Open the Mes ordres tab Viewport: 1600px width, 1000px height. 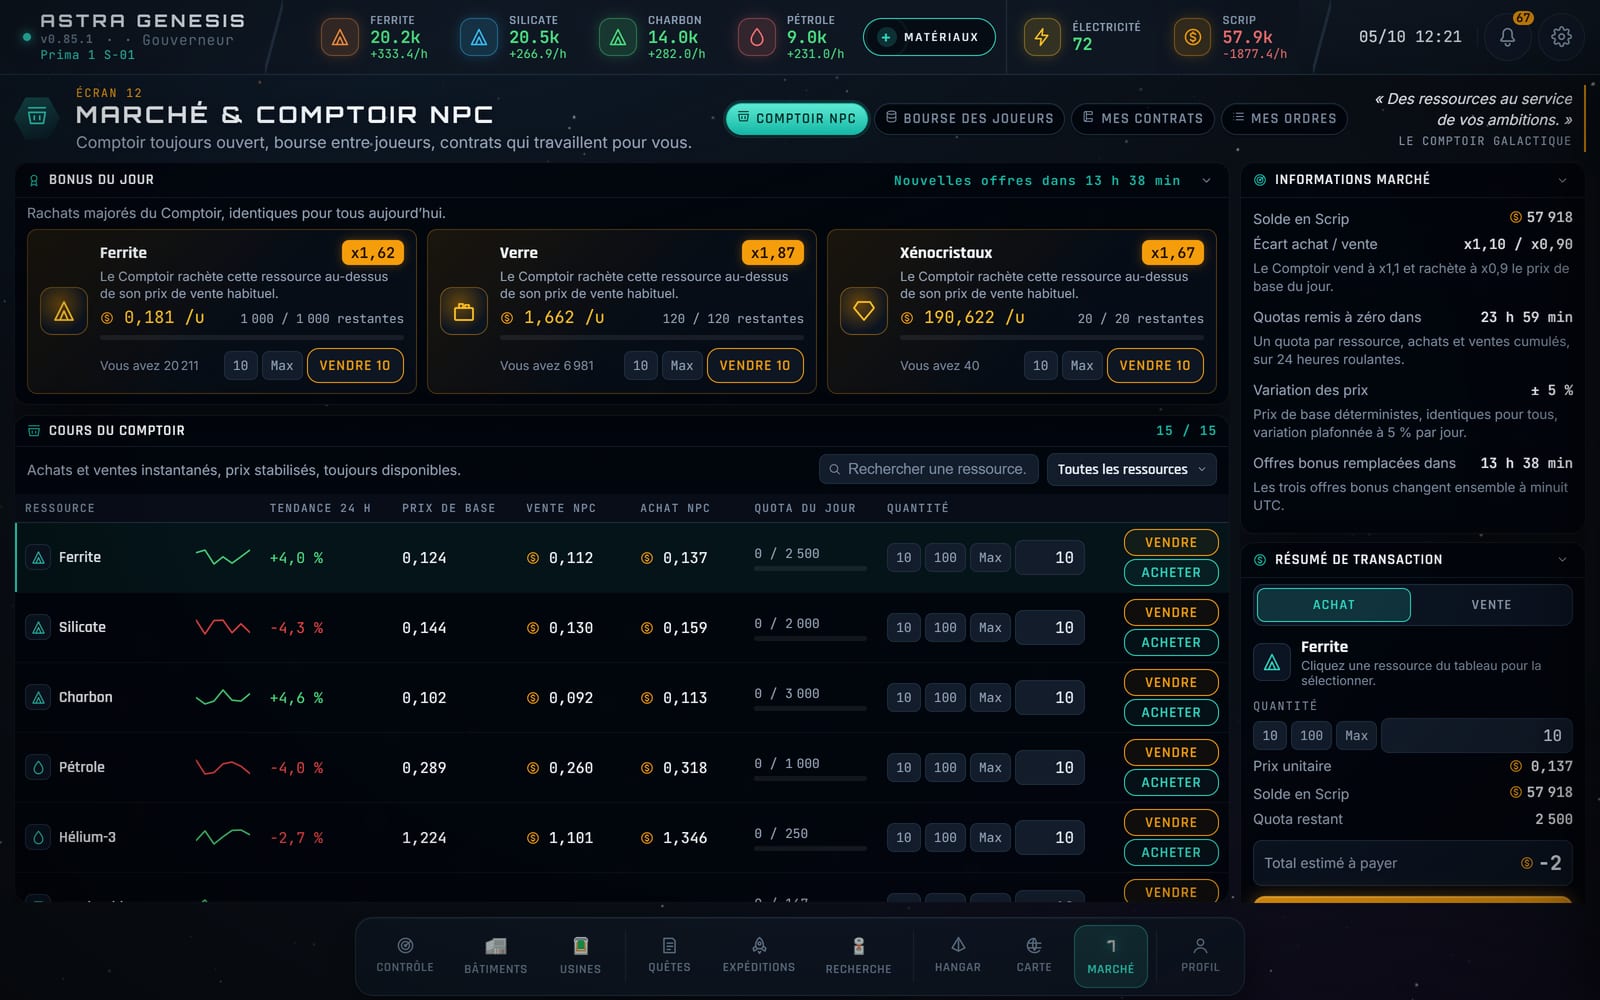pos(1285,118)
